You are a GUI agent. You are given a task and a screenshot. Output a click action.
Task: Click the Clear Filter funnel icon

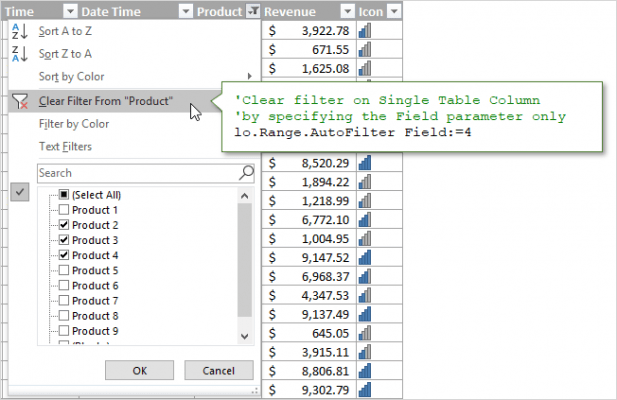(x=21, y=101)
